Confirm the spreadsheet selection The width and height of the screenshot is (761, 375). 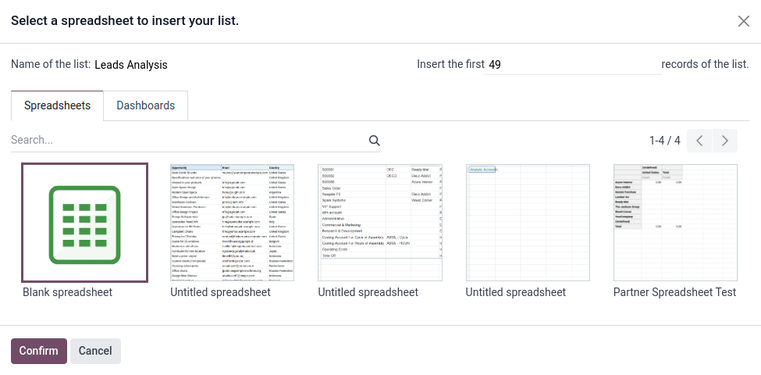(x=39, y=351)
